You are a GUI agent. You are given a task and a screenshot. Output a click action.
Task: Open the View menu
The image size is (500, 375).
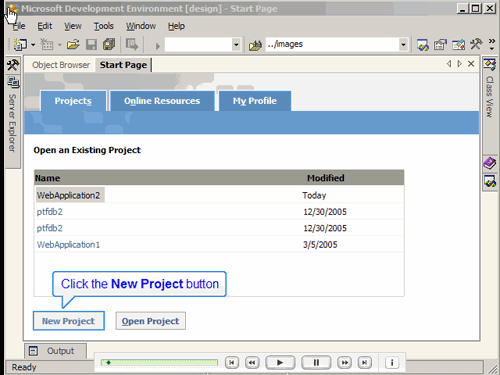coord(73,26)
